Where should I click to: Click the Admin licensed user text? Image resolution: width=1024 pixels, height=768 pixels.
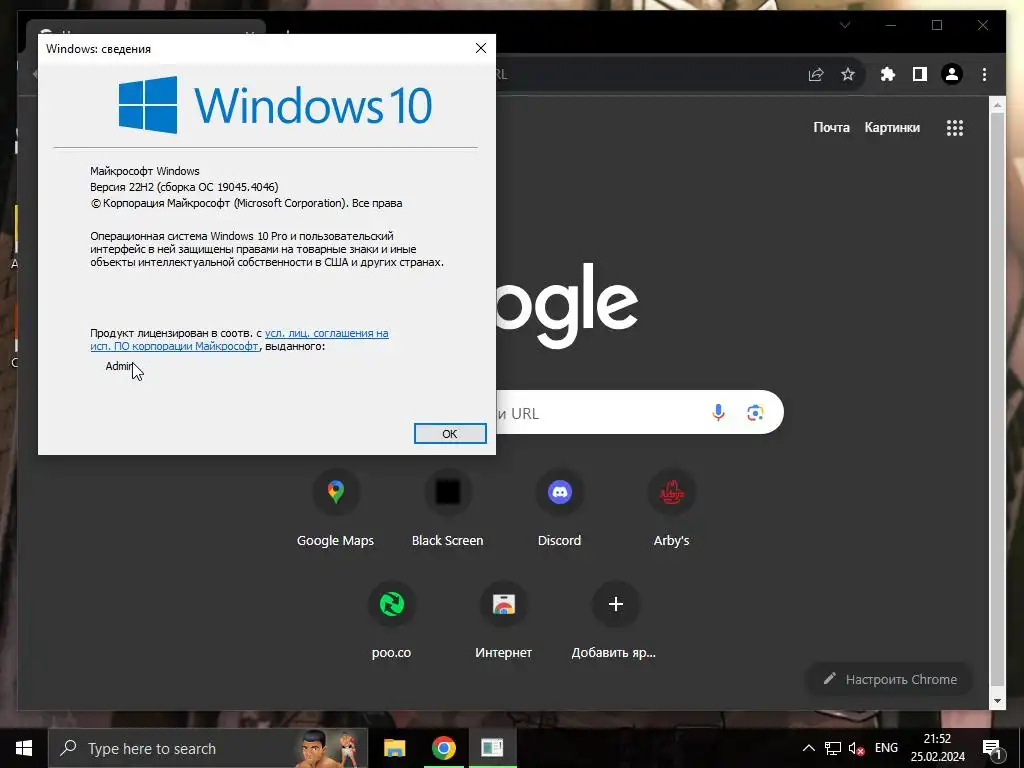coord(120,366)
